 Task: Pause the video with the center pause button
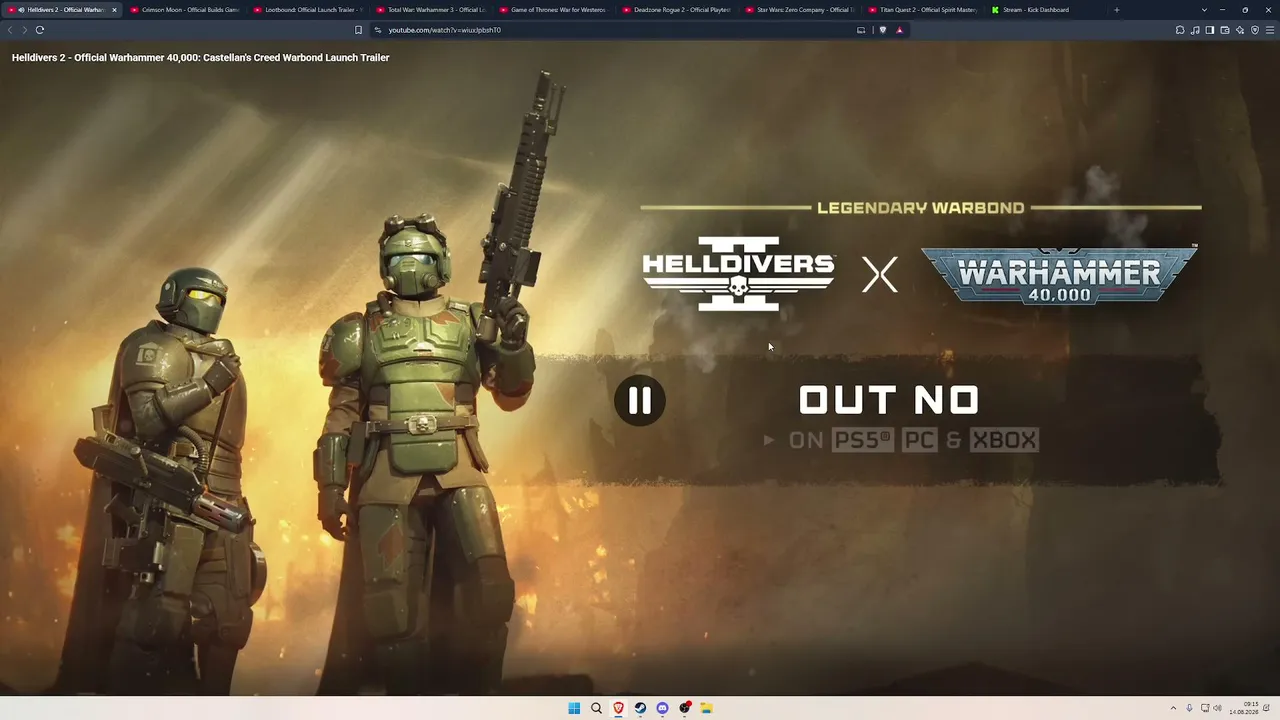click(640, 400)
